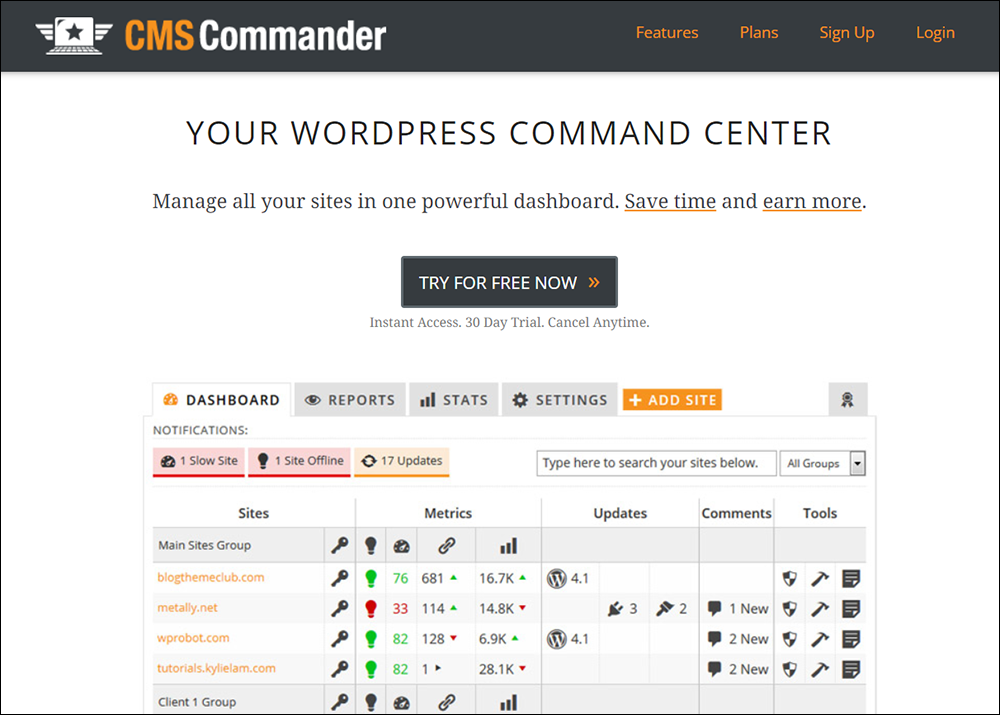Toggle the green status bulb for blogthemeclub.com

[371, 578]
